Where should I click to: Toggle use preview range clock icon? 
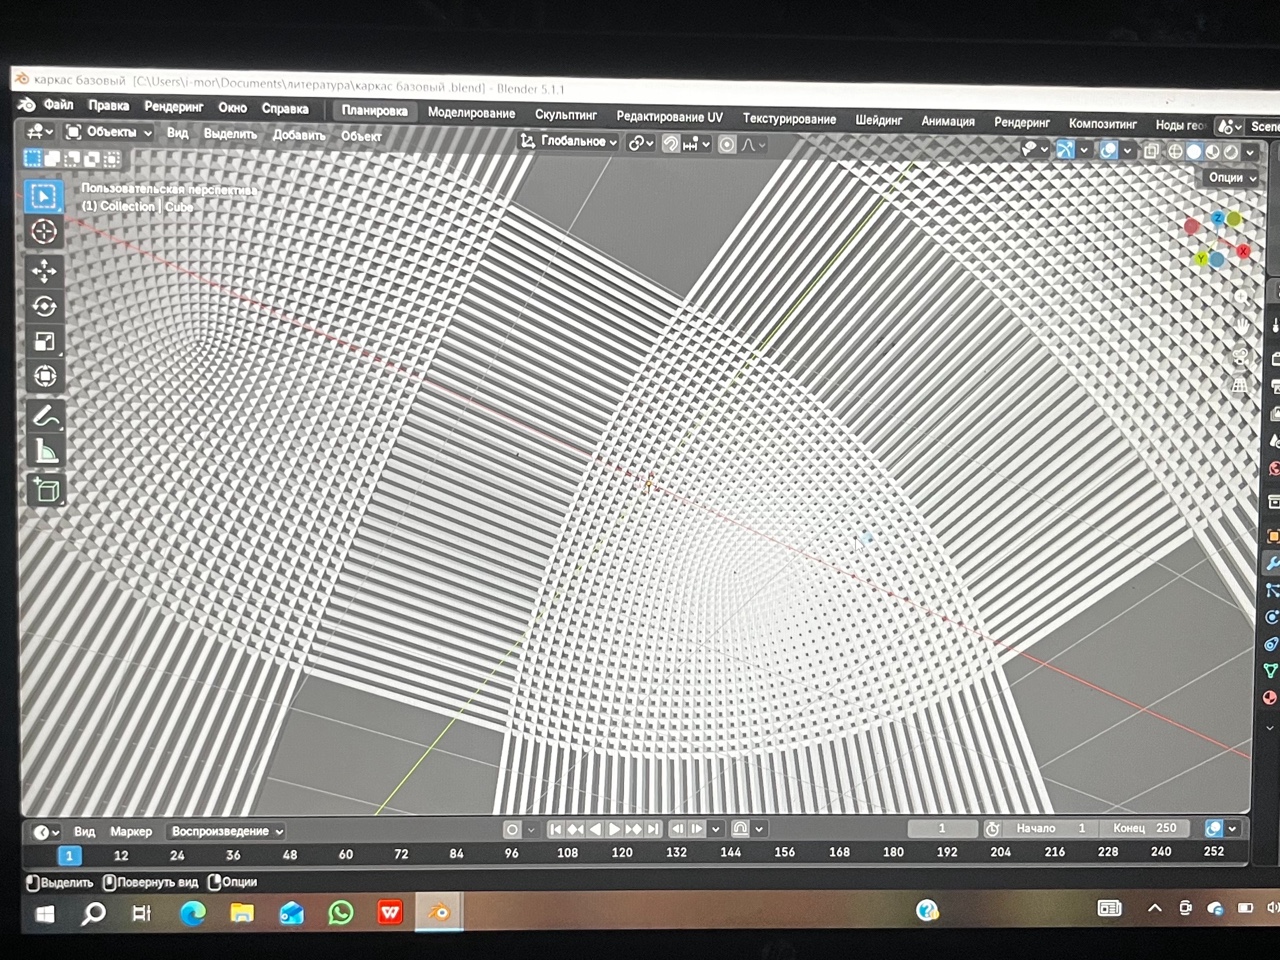point(992,828)
